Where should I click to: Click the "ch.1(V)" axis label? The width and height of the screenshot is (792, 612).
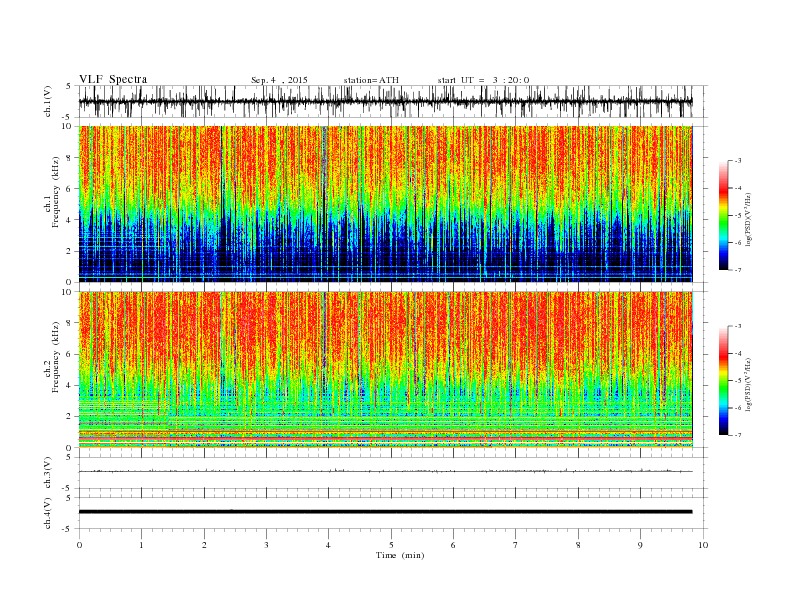[48, 101]
